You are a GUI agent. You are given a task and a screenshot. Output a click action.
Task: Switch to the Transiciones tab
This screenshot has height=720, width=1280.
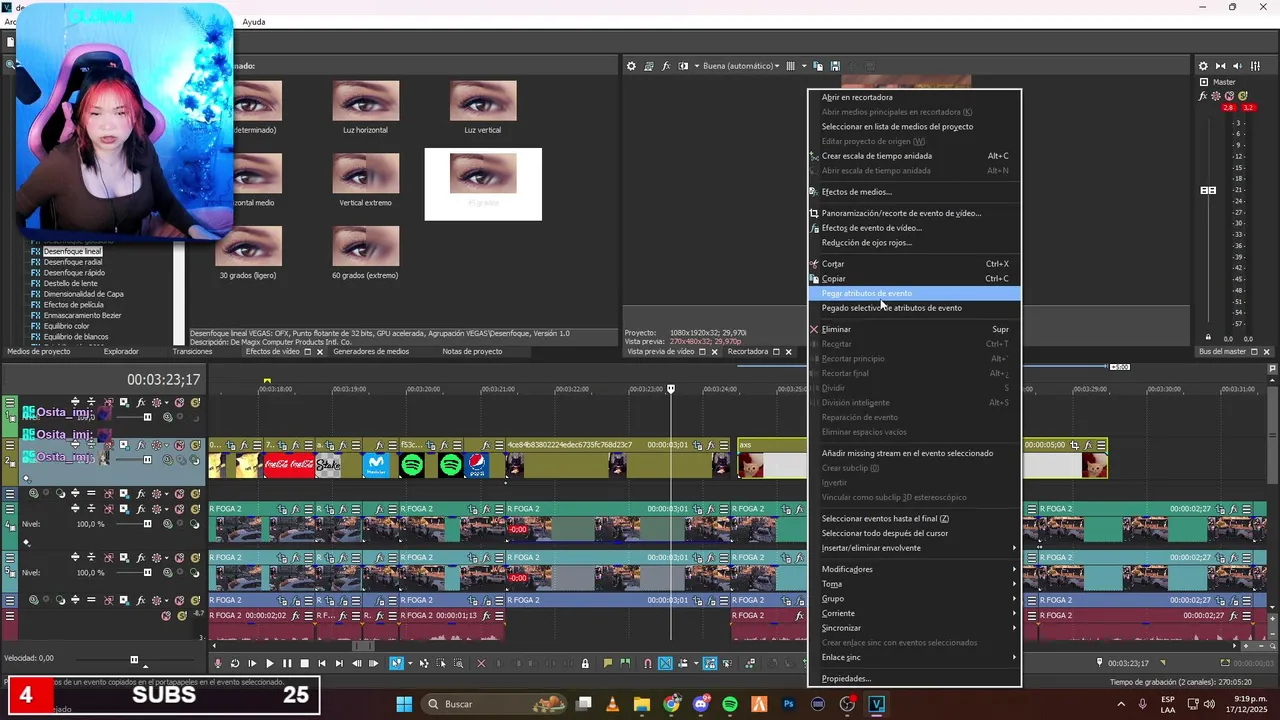pyautogui.click(x=192, y=352)
